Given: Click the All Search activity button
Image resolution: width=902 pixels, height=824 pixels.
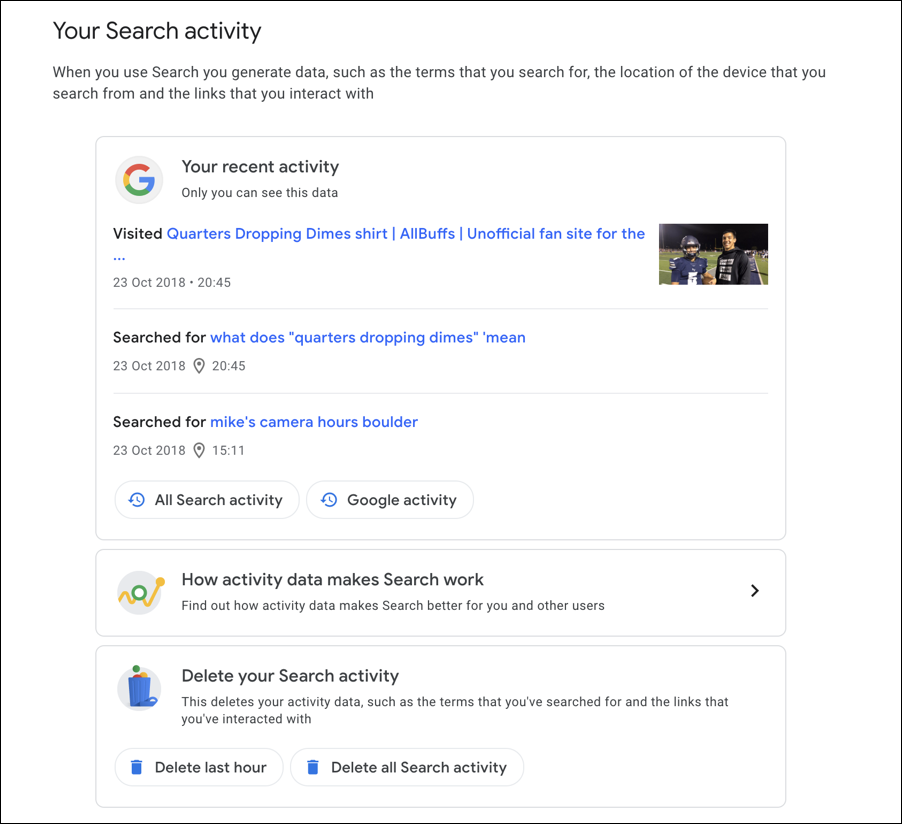Looking at the screenshot, I should 207,499.
